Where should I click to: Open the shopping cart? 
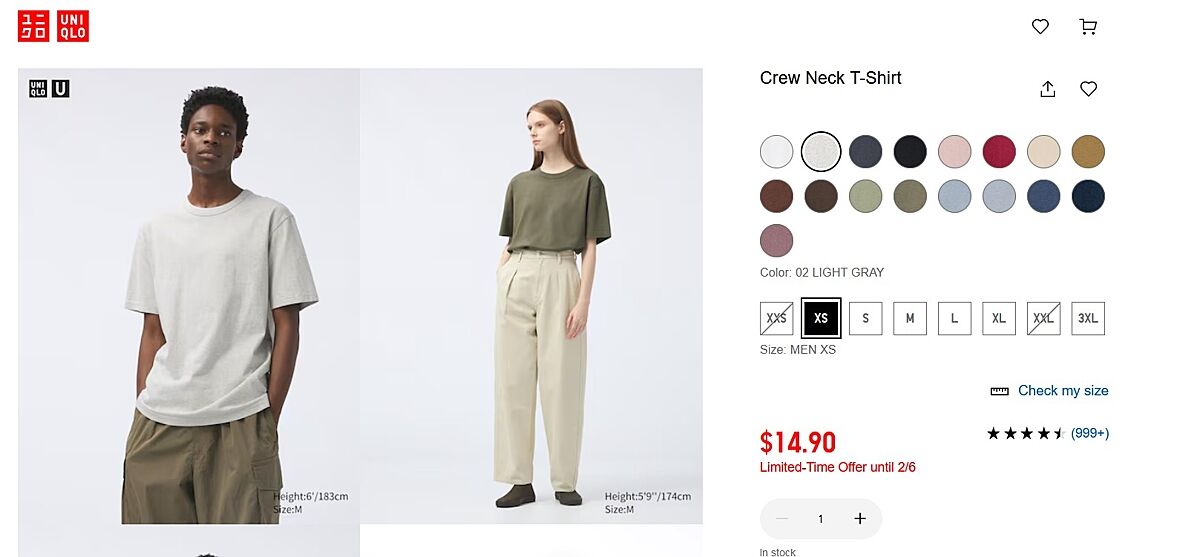tap(1088, 27)
